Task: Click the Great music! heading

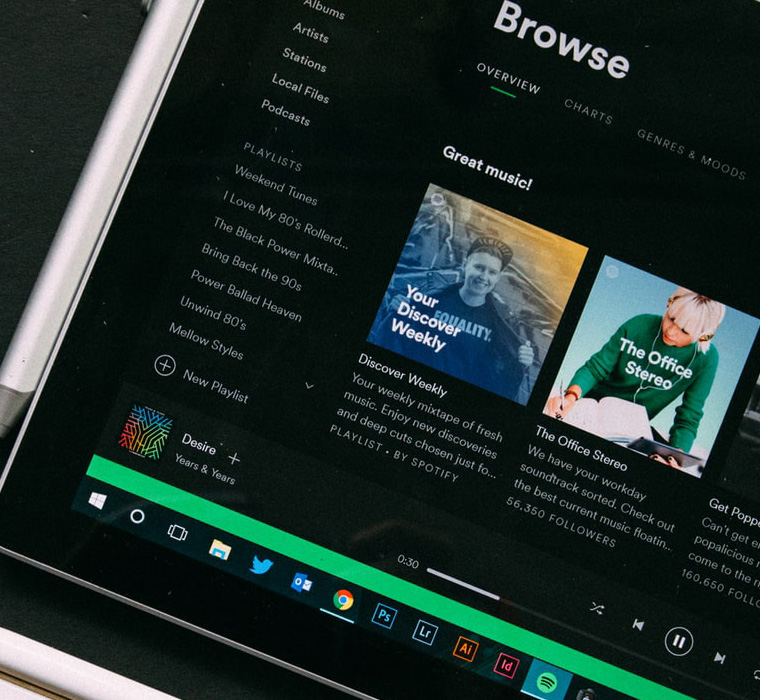Action: tap(487, 168)
